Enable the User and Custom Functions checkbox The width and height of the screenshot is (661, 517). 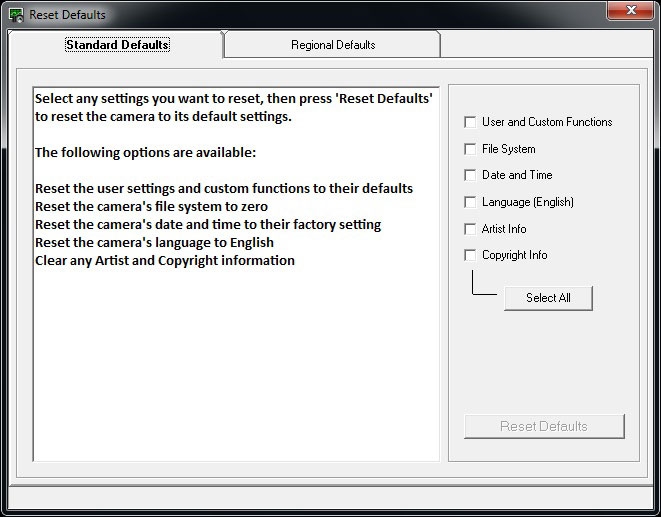[470, 122]
